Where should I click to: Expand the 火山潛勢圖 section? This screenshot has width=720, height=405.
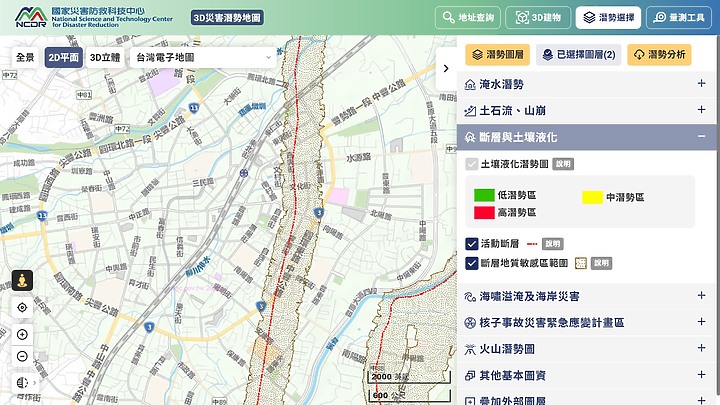[x=586, y=349]
